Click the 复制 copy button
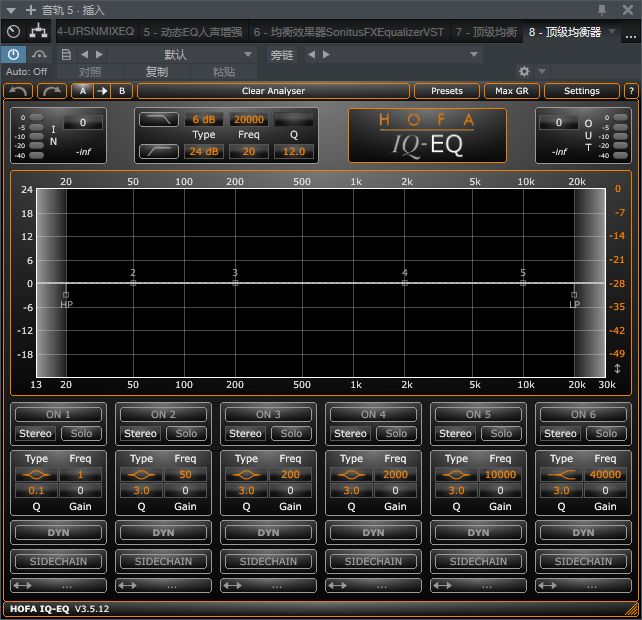 tap(157, 72)
